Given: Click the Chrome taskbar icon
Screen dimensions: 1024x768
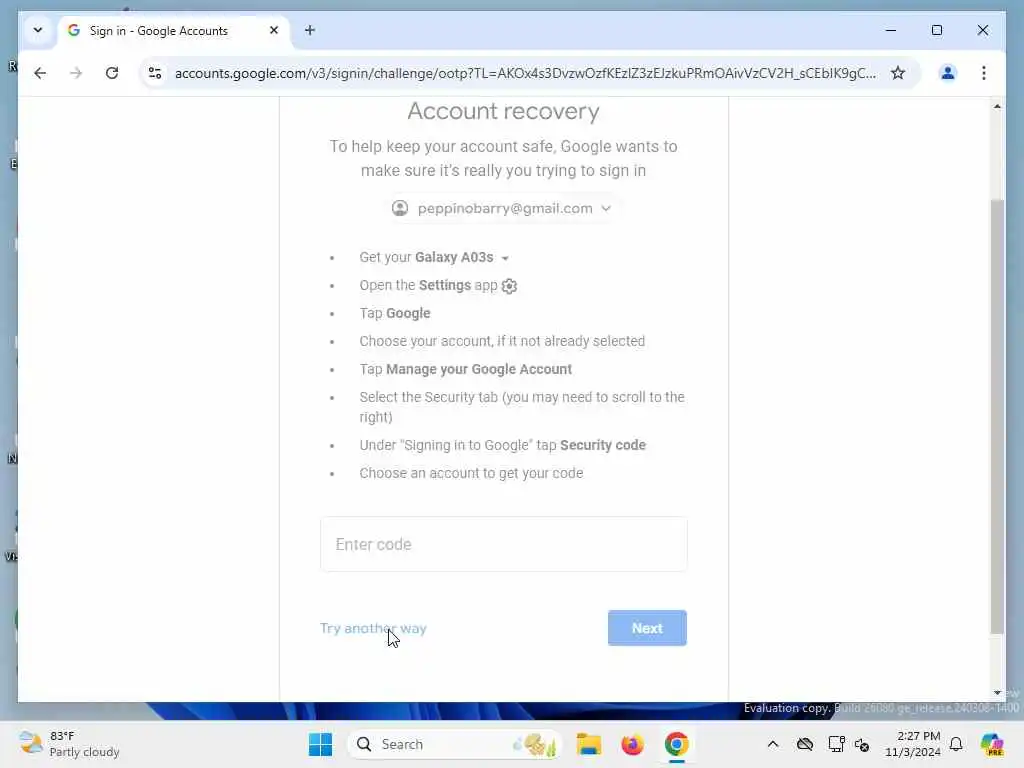Looking at the screenshot, I should tap(677, 744).
